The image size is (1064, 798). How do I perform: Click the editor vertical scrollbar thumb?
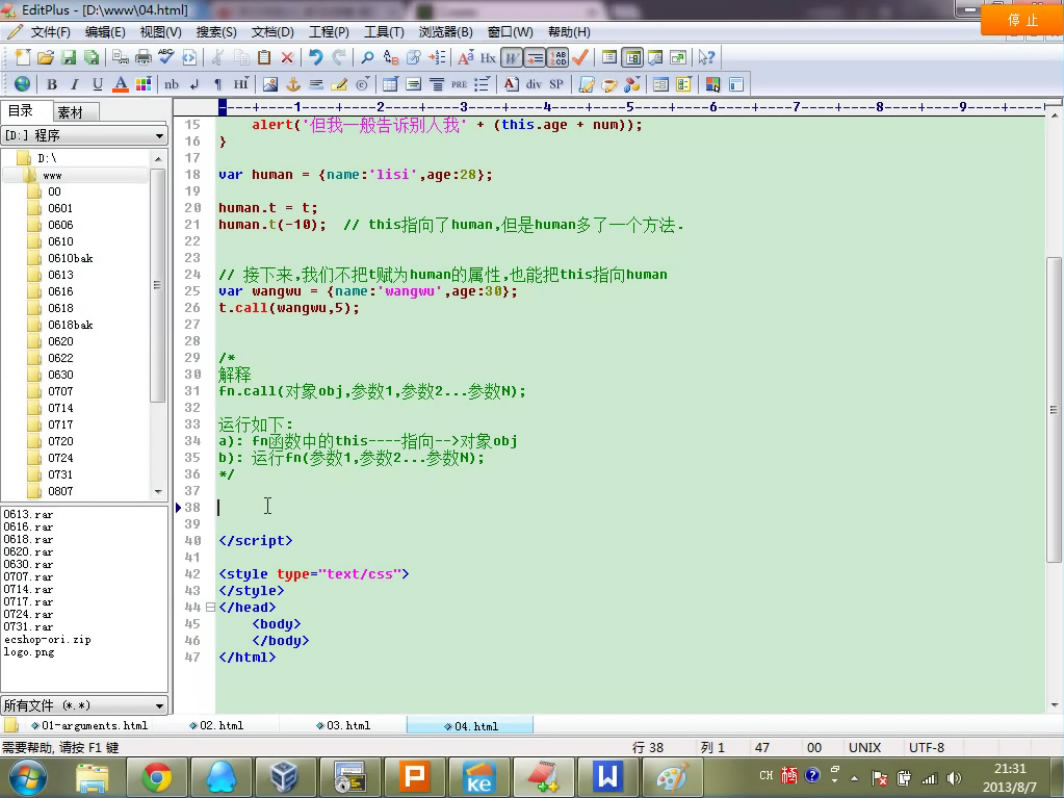[1053, 409]
